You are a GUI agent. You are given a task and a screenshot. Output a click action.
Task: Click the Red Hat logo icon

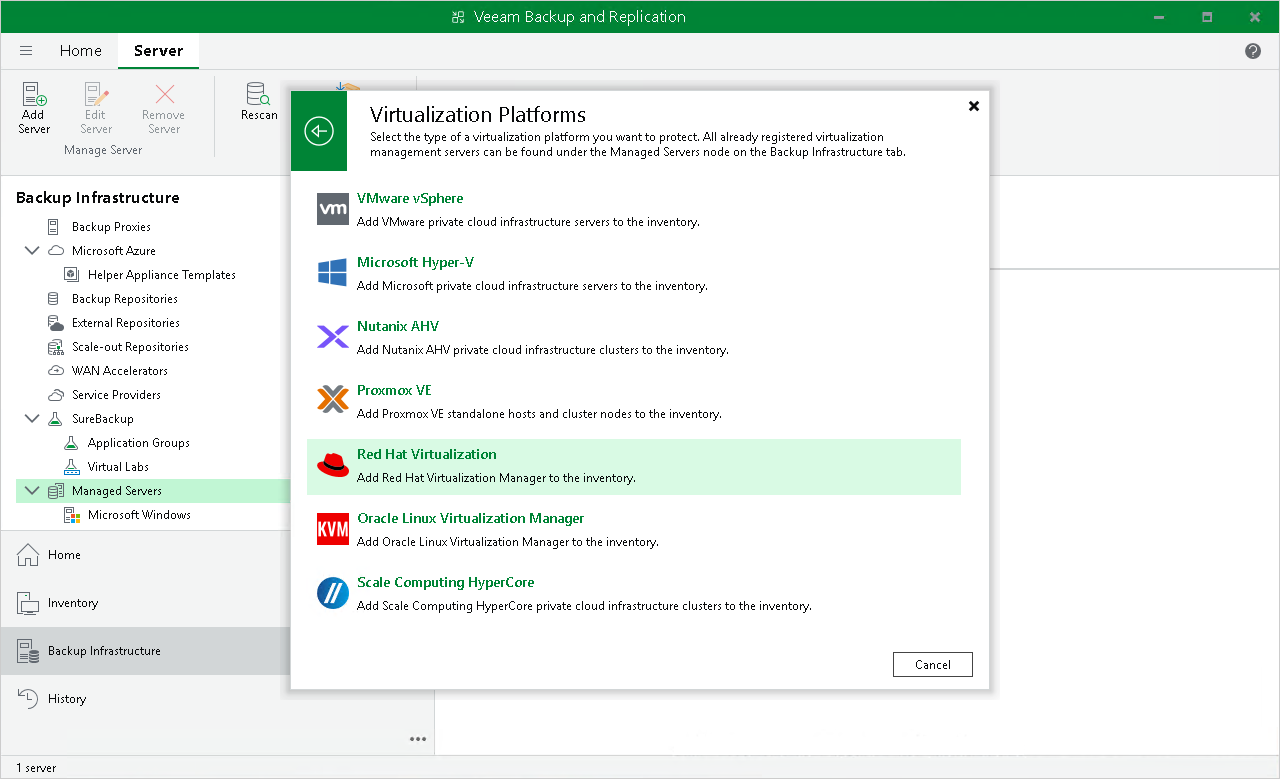(333, 465)
